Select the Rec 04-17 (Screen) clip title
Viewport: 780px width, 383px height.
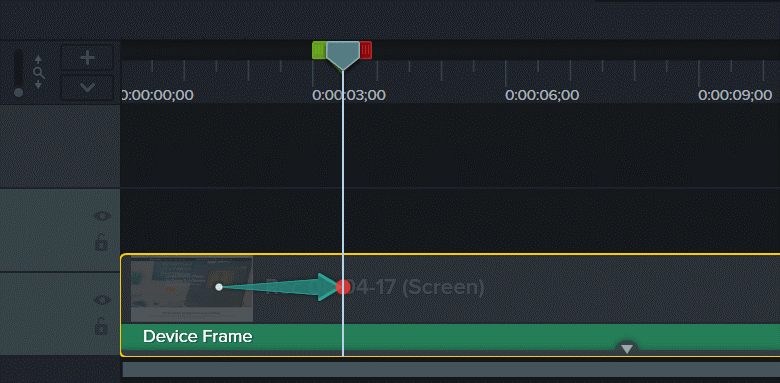pyautogui.click(x=375, y=287)
